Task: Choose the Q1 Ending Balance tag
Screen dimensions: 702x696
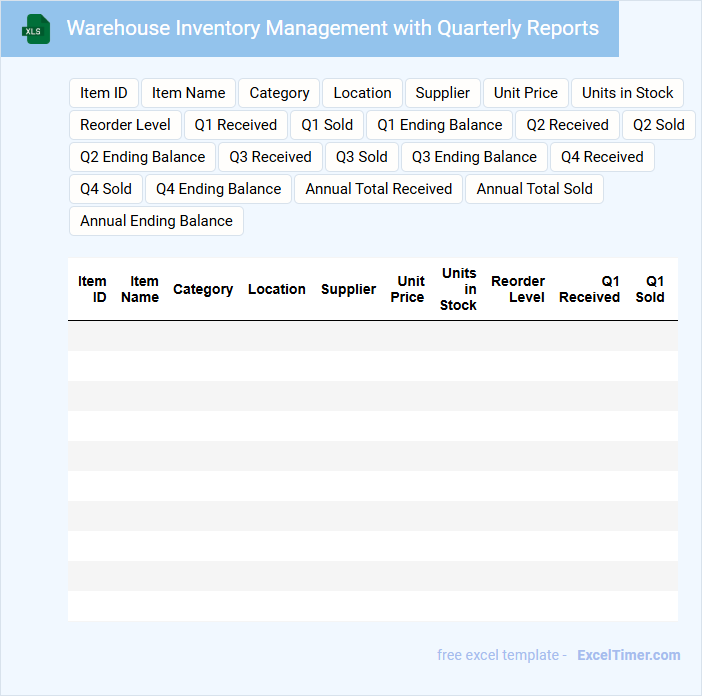Action: (x=439, y=125)
